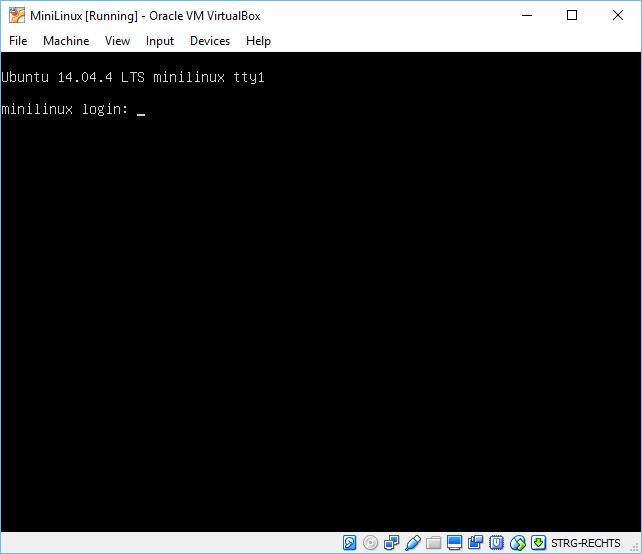This screenshot has width=642, height=554.
Task: Click the CPU virtualization status icon
Action: pyautogui.click(x=497, y=543)
